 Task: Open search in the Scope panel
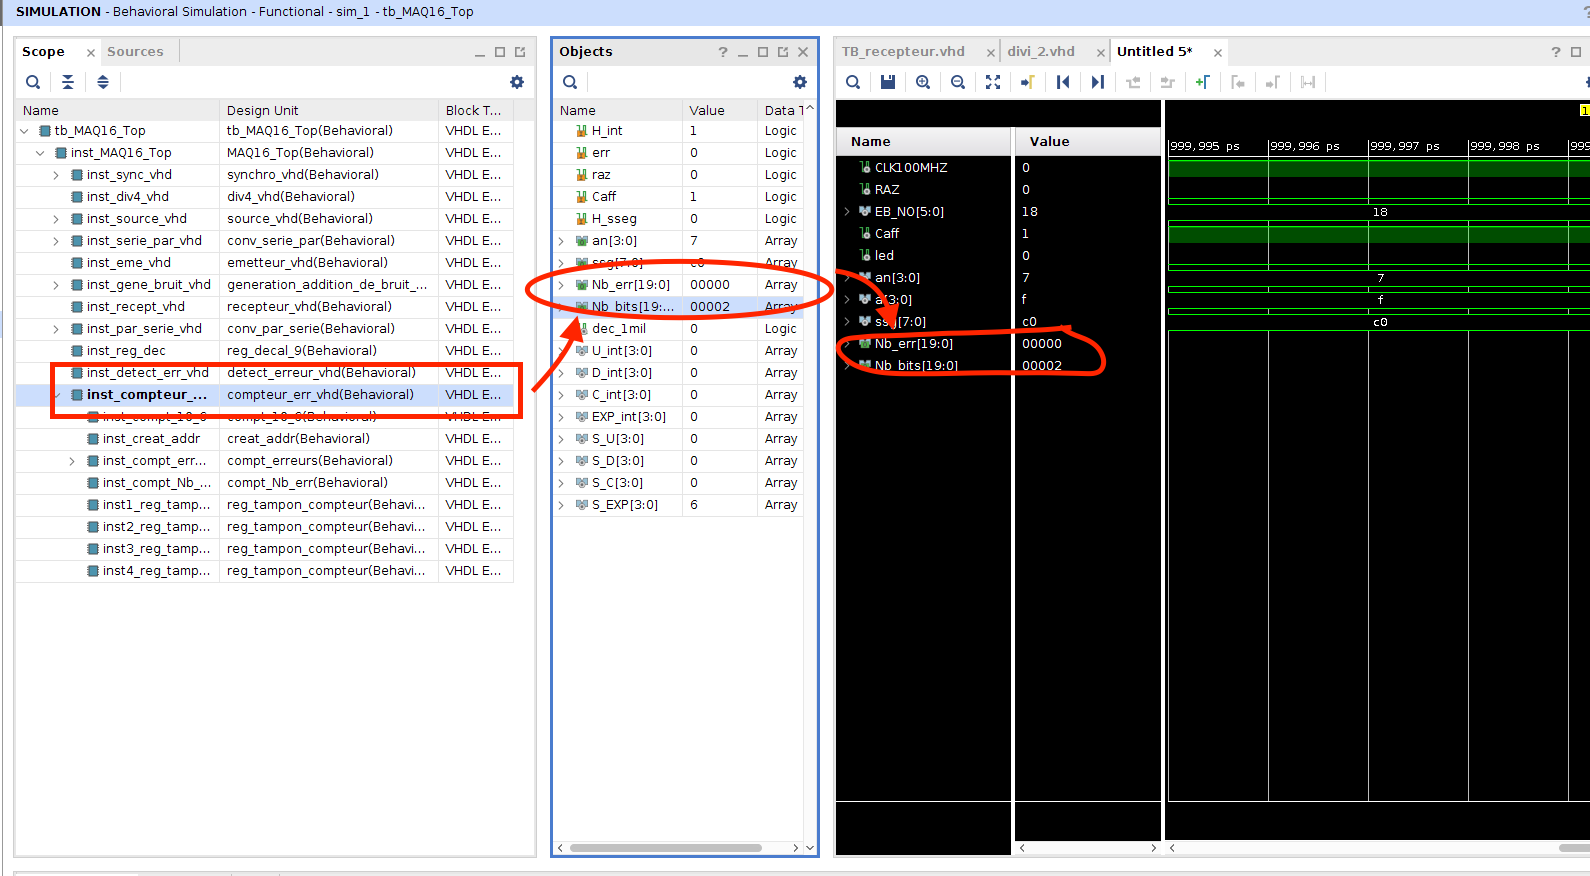[33, 82]
